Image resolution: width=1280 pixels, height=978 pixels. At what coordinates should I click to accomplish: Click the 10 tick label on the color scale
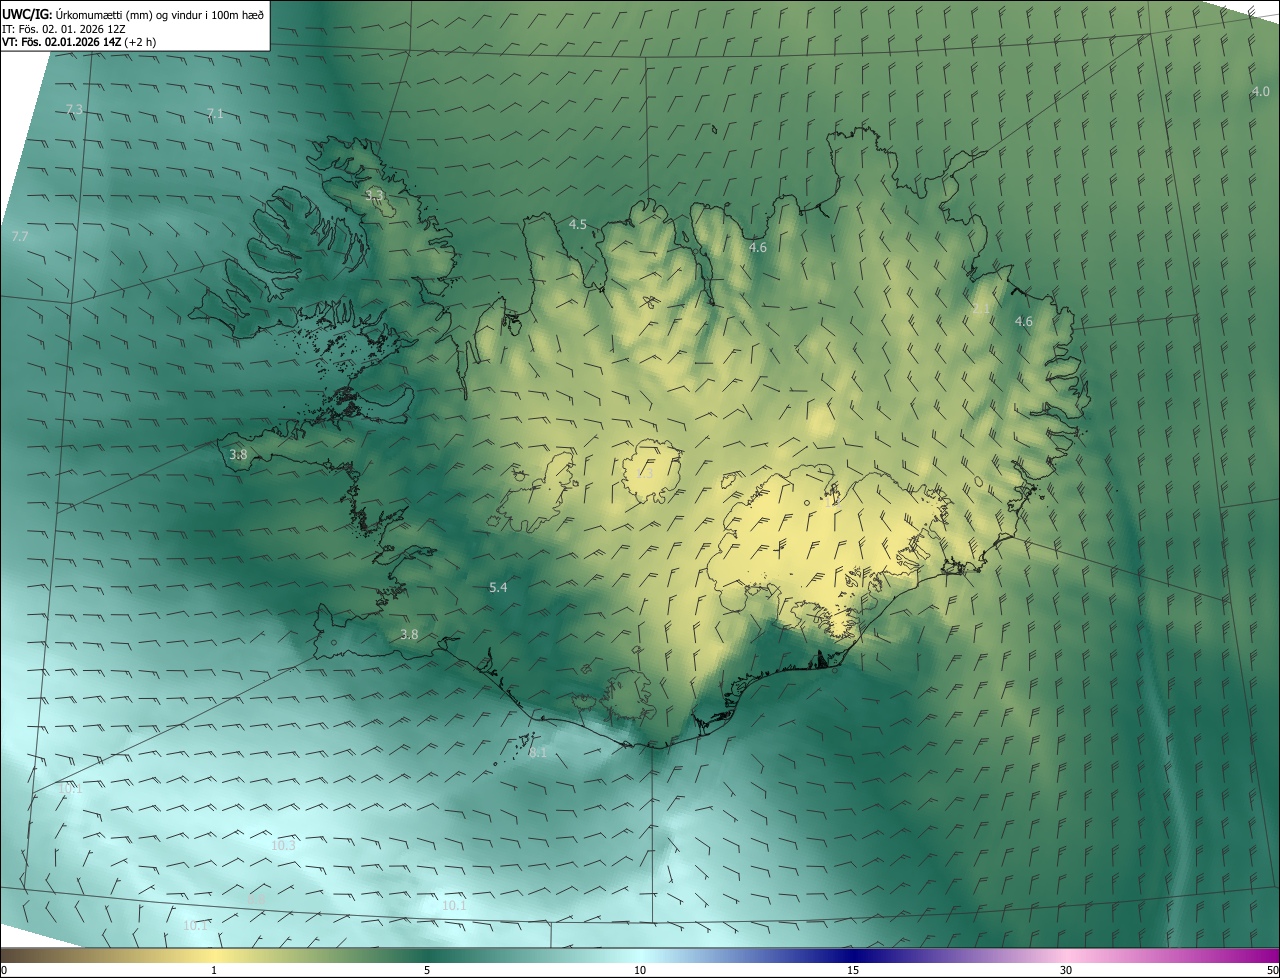tap(640, 971)
